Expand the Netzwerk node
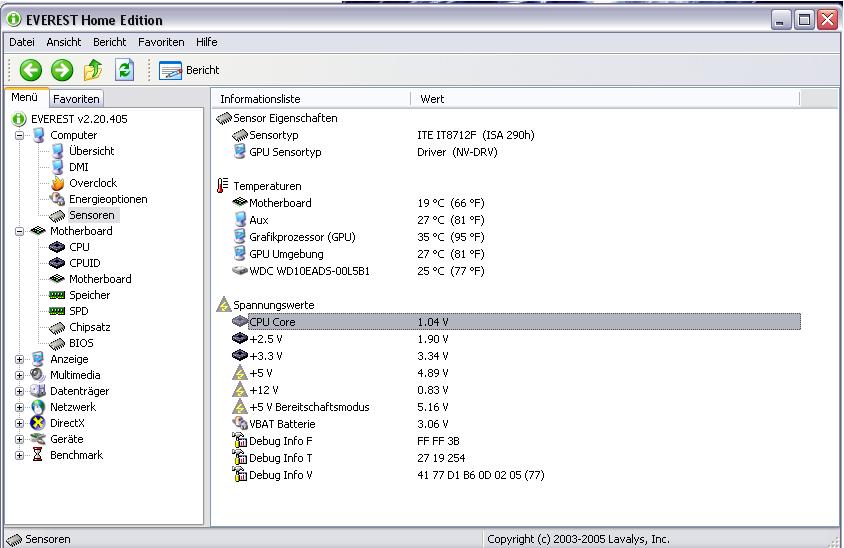 [x=20, y=408]
